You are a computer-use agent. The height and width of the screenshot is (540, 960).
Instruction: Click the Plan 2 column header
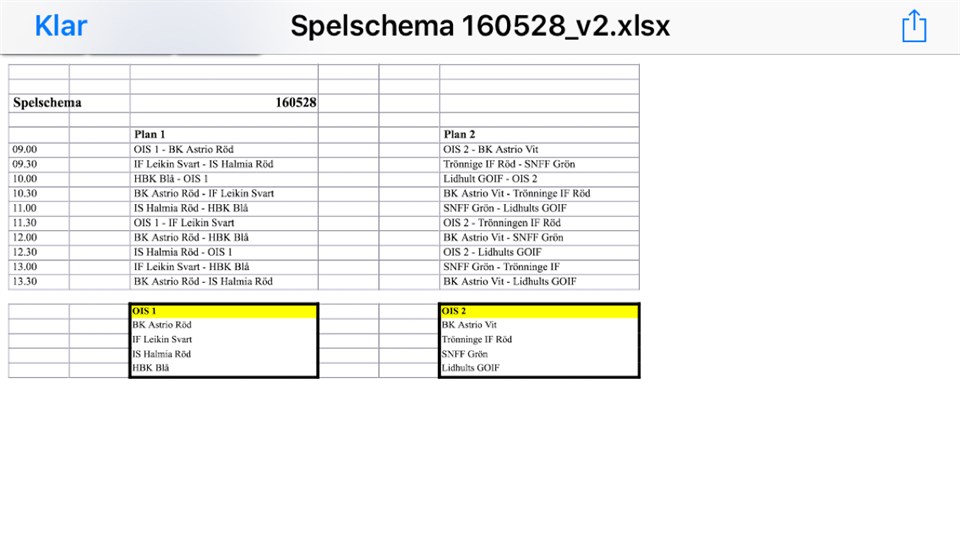pos(460,135)
